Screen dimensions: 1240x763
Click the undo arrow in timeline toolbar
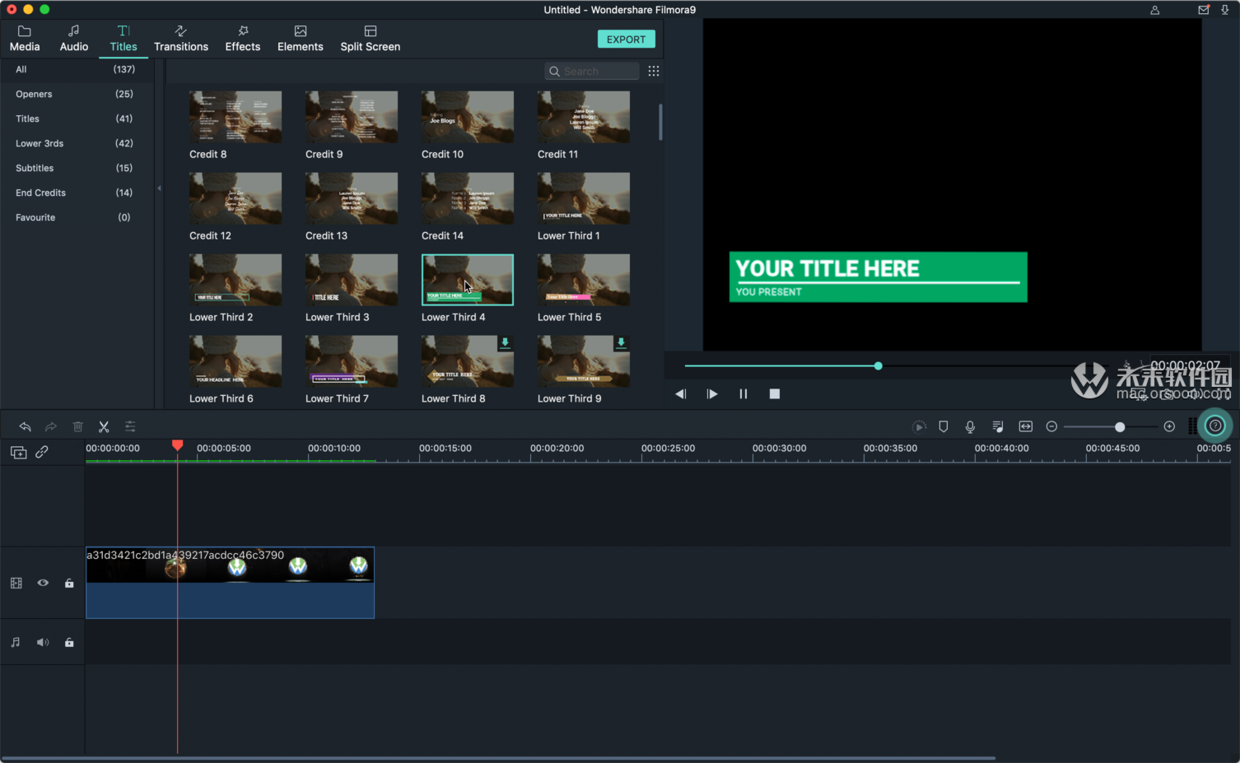click(25, 427)
